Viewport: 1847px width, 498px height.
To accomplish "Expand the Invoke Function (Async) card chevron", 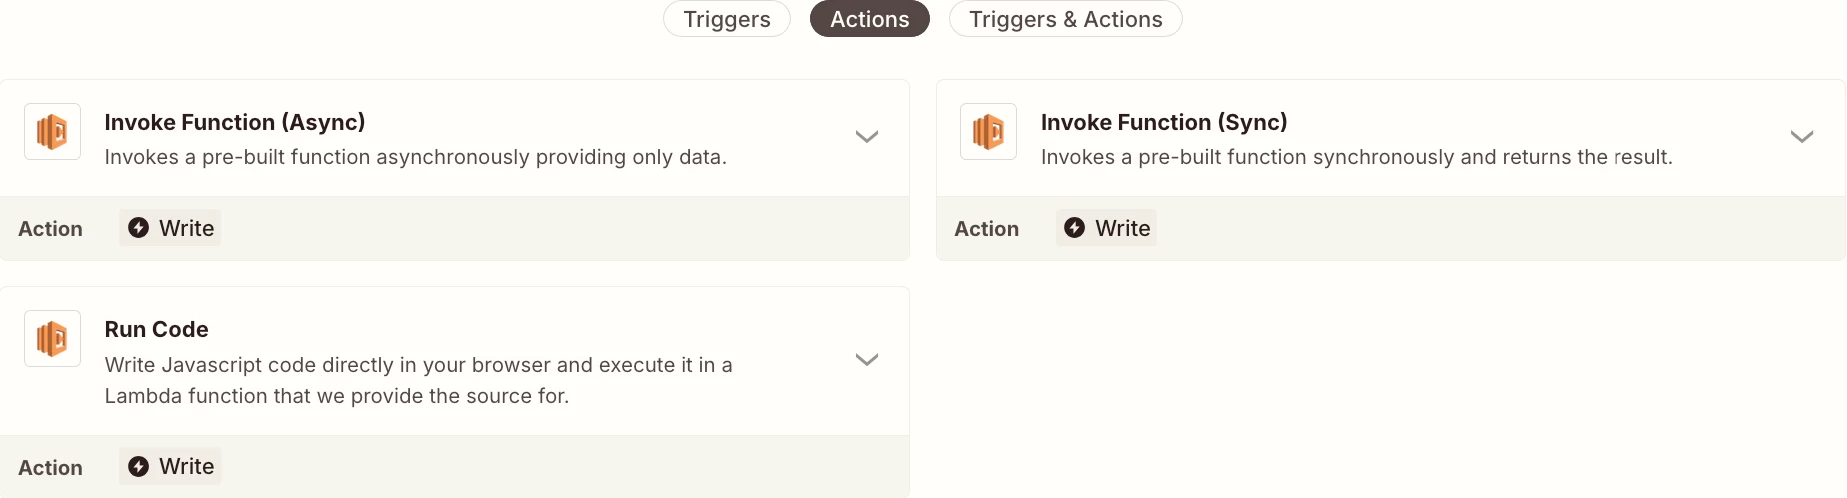I will 866,137.
